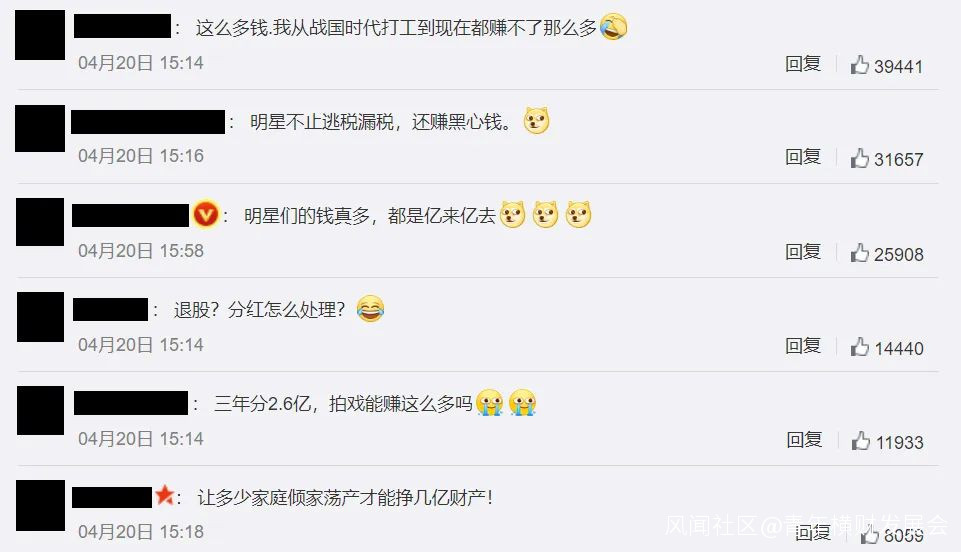Reply to the 三年分2.6亿 comment
Viewport: 961px width, 552px height.
coord(804,440)
